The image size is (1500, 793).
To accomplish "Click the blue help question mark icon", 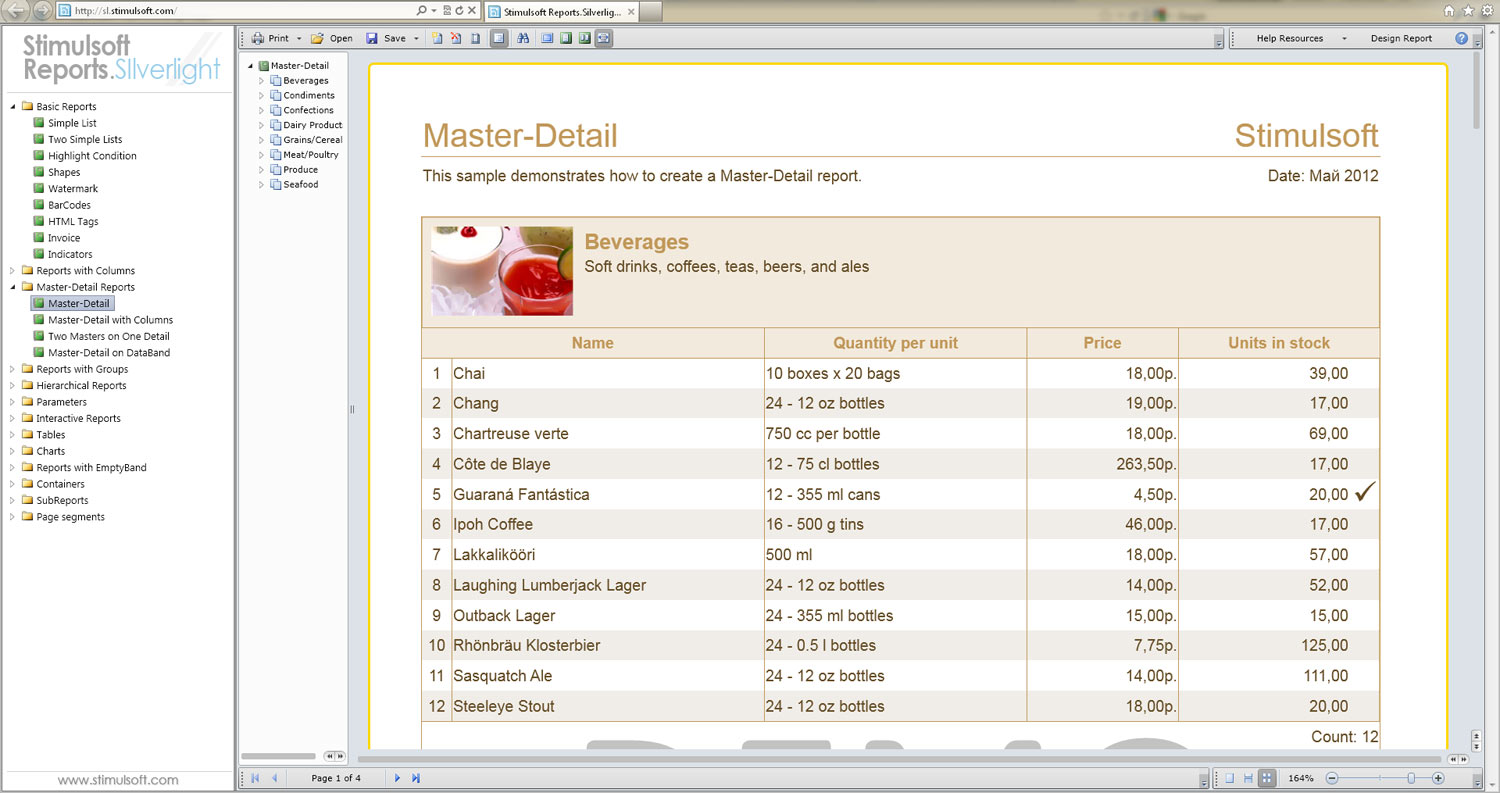I will [x=1461, y=38].
